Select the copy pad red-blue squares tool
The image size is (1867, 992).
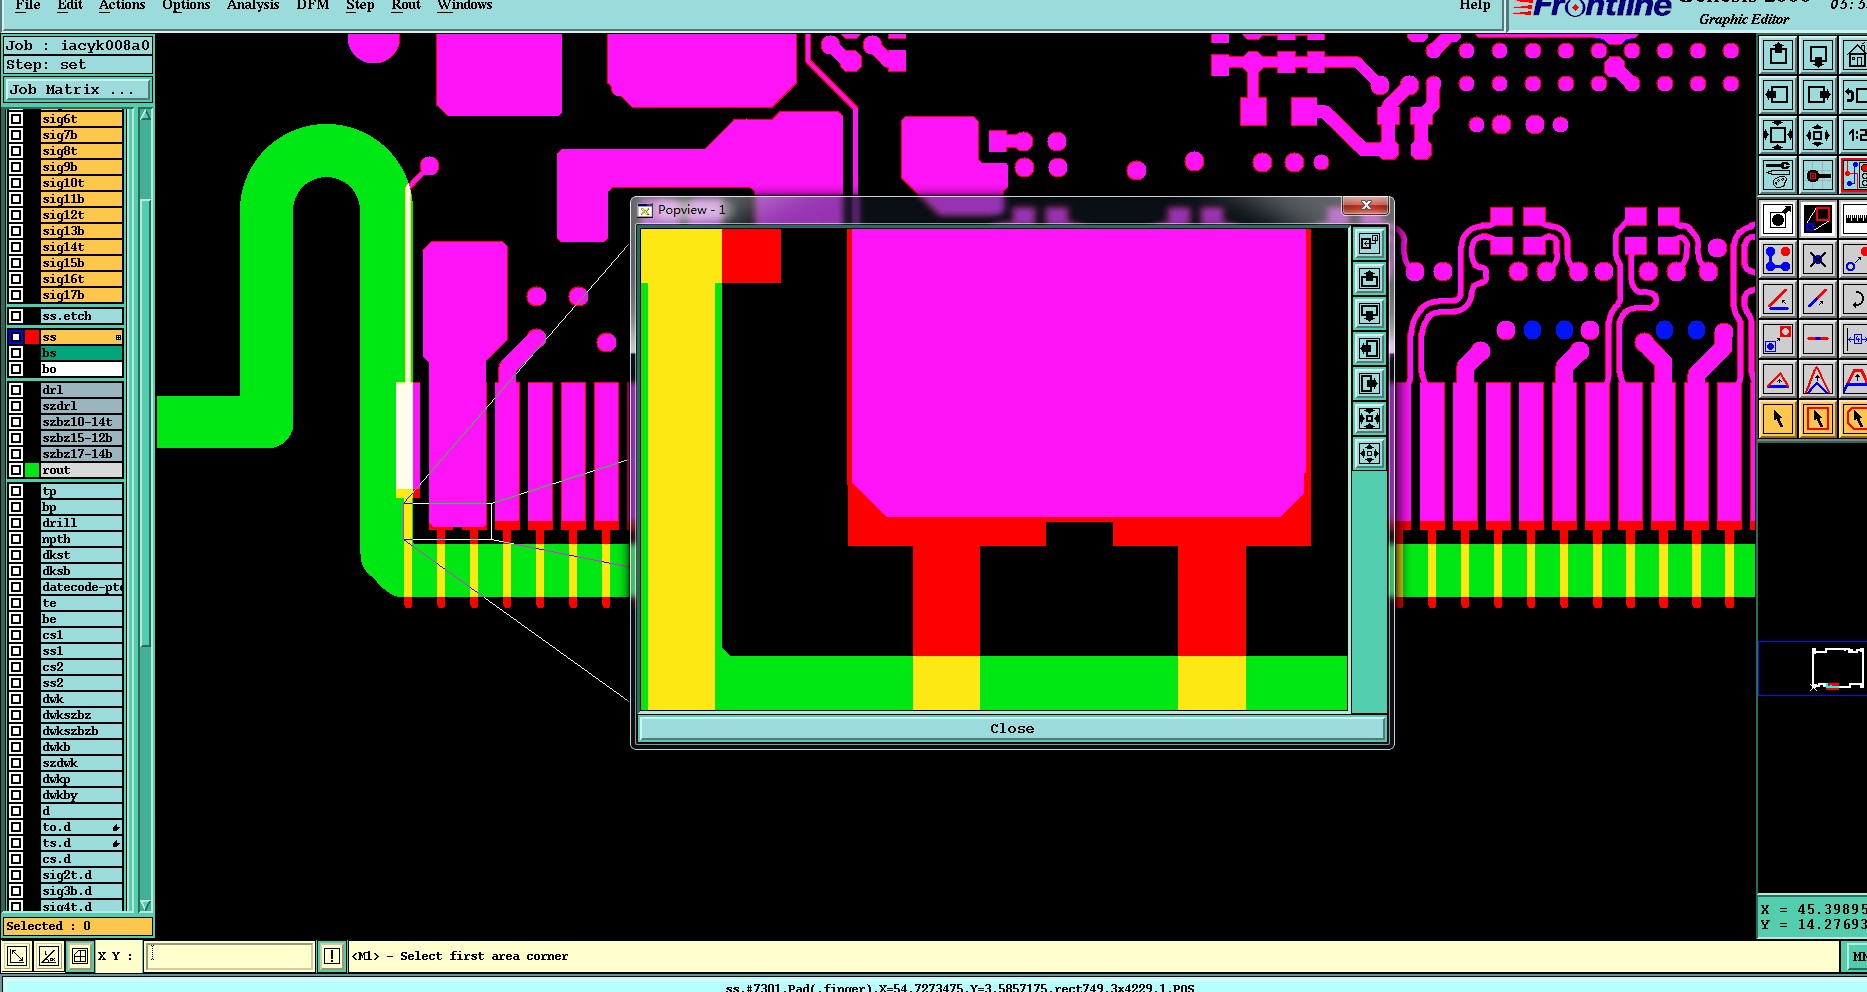pyautogui.click(x=1777, y=339)
